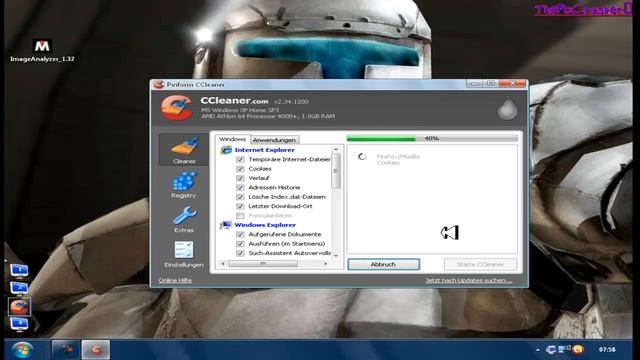
Task: Click Jetzt nach Updates suchen link
Action: (x=469, y=280)
